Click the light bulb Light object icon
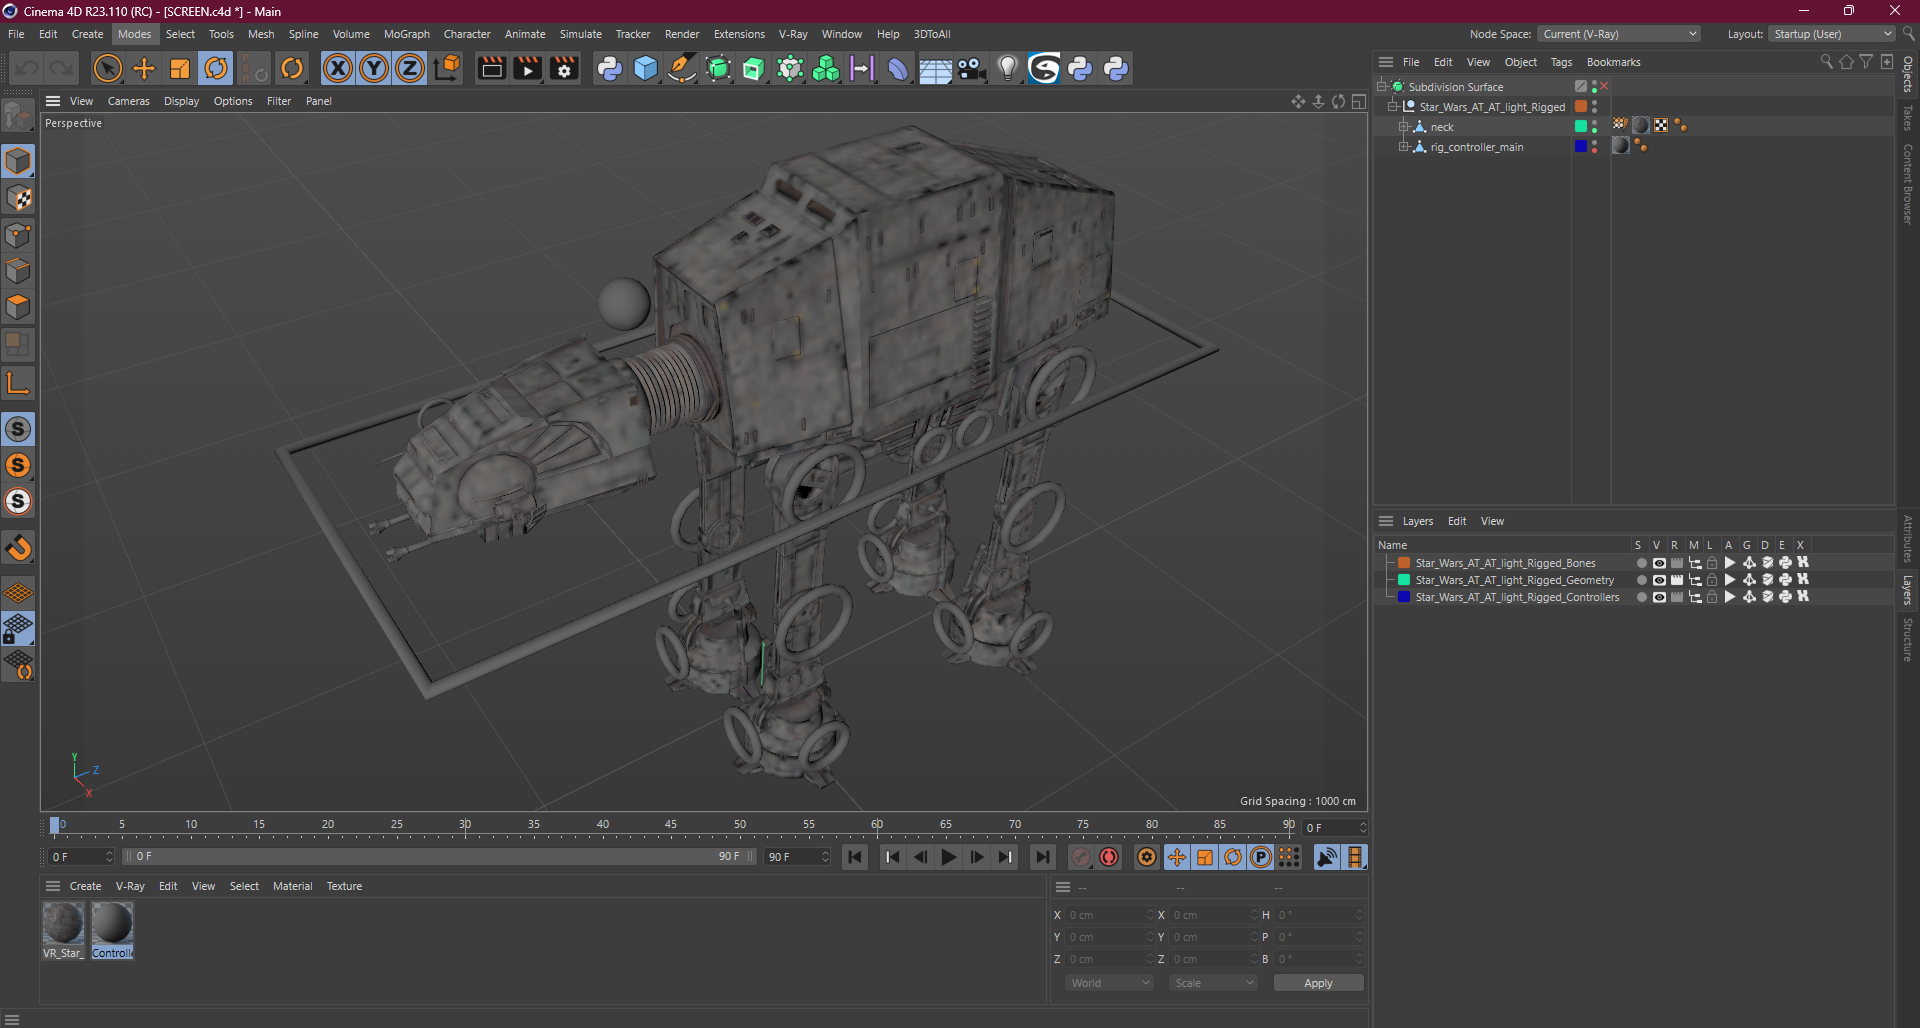This screenshot has height=1028, width=1920. pos(1007,68)
